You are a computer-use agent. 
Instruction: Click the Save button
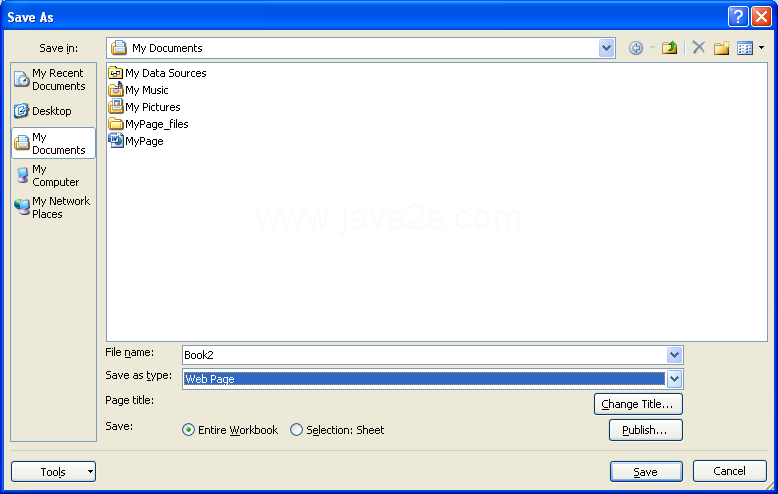(646, 472)
